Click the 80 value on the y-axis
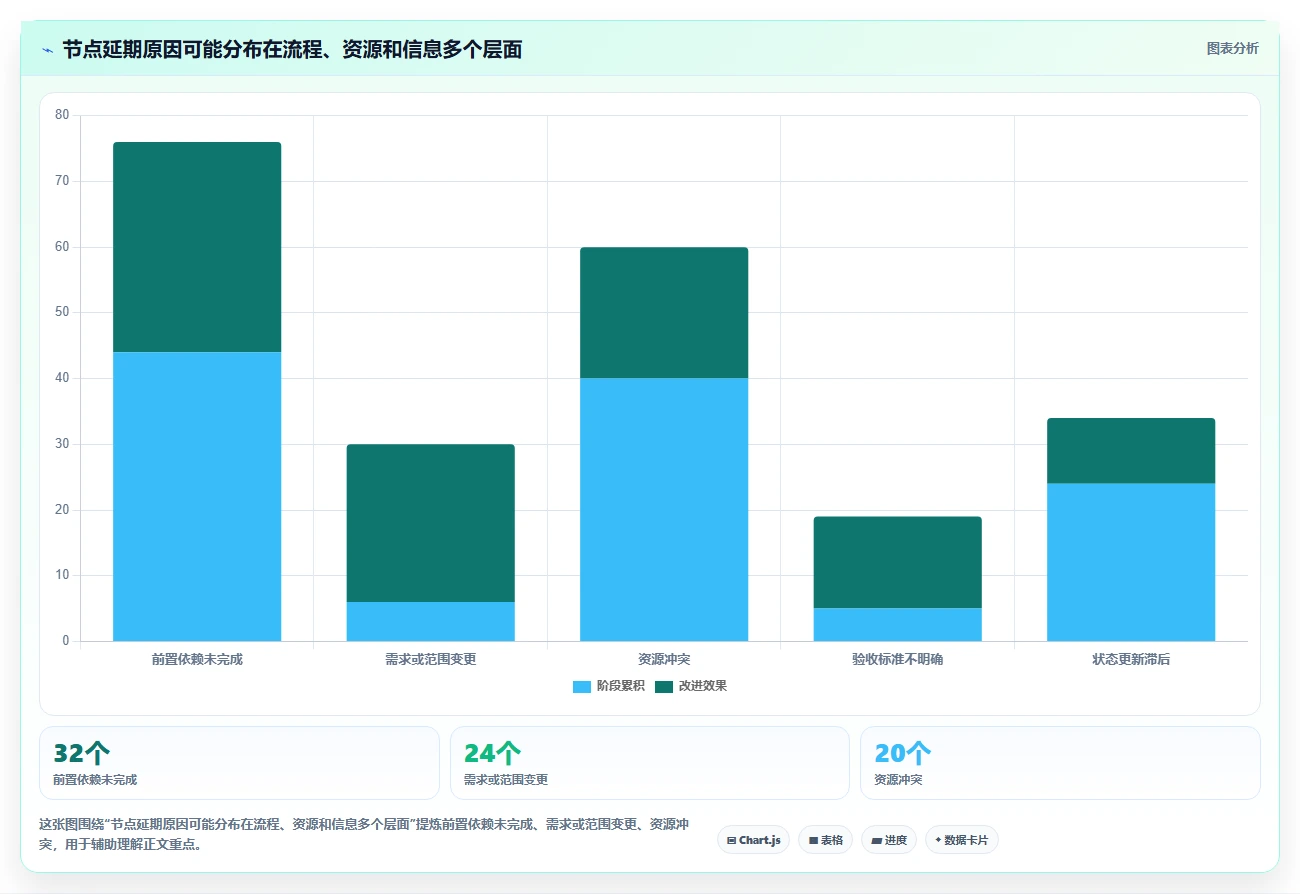The width and height of the screenshot is (1300, 894). click(62, 115)
